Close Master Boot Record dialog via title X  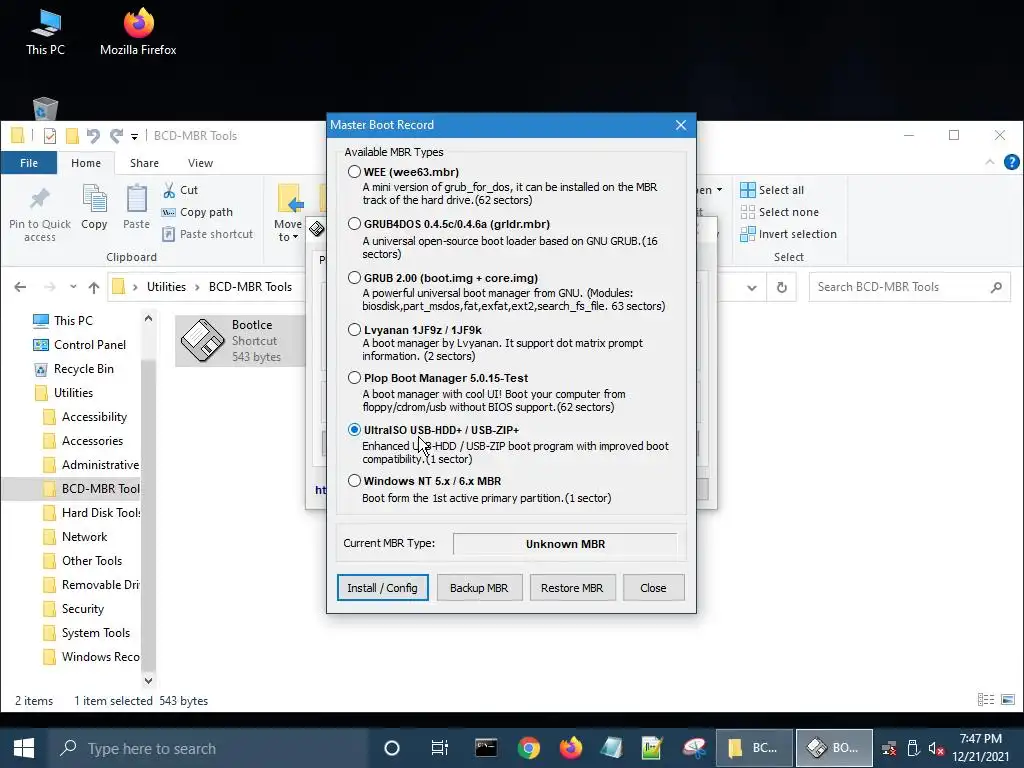pyautogui.click(x=680, y=125)
